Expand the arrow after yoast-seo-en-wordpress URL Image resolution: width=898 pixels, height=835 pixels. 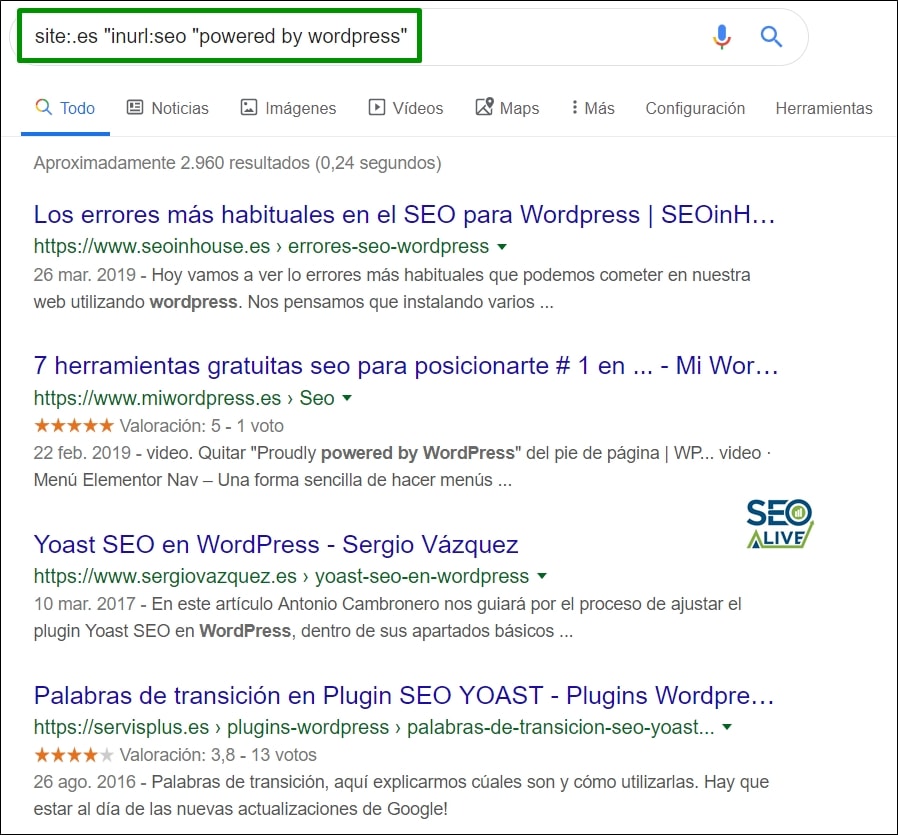[x=541, y=576]
